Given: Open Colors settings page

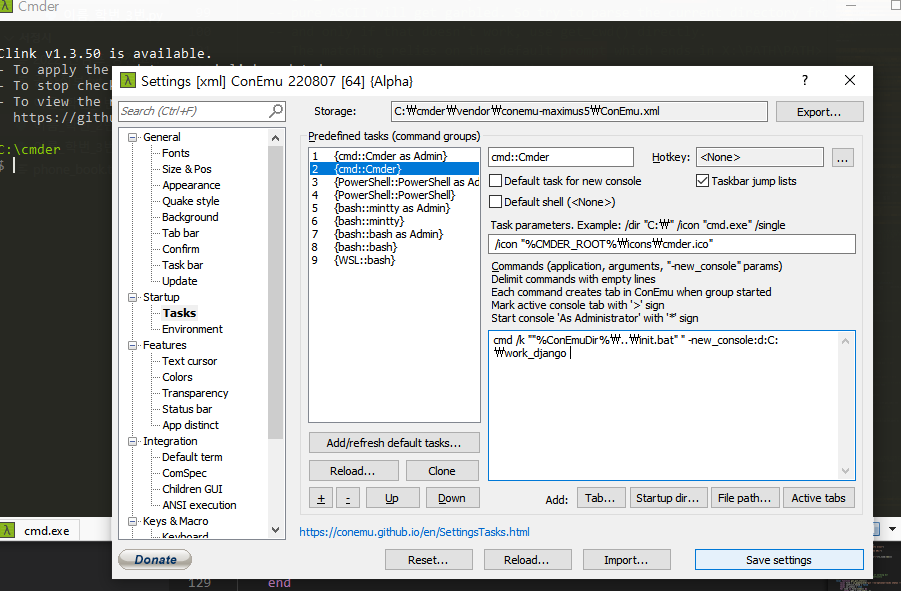Looking at the screenshot, I should [x=177, y=377].
